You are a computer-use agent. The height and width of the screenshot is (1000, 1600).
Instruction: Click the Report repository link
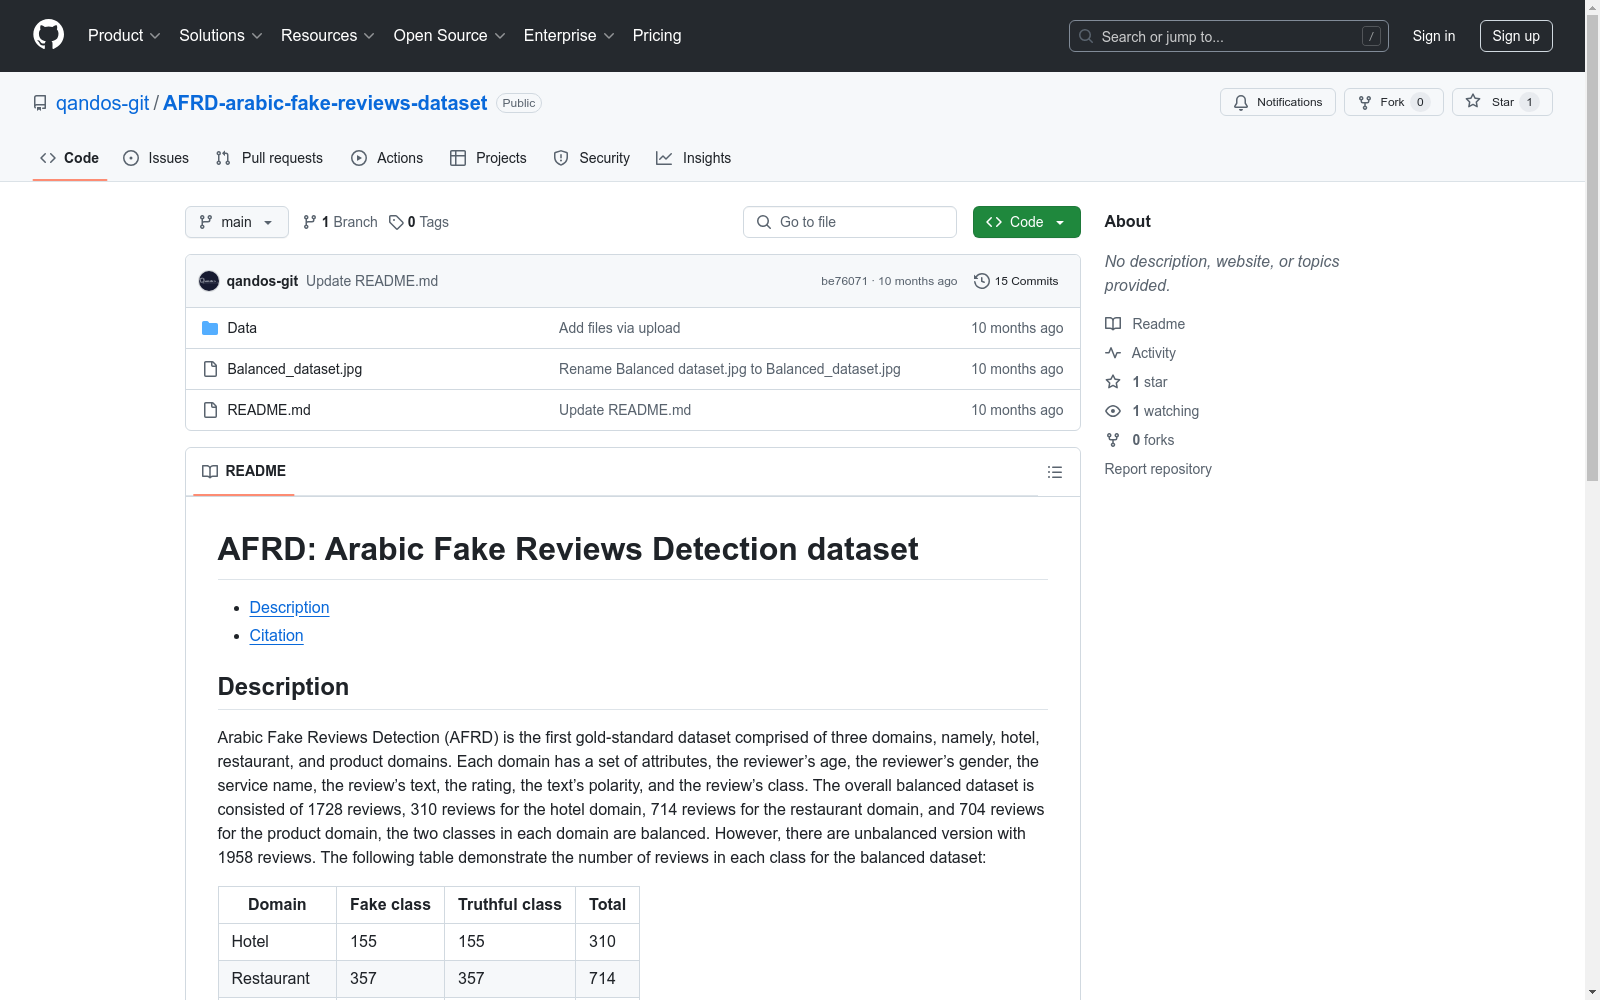tap(1158, 469)
